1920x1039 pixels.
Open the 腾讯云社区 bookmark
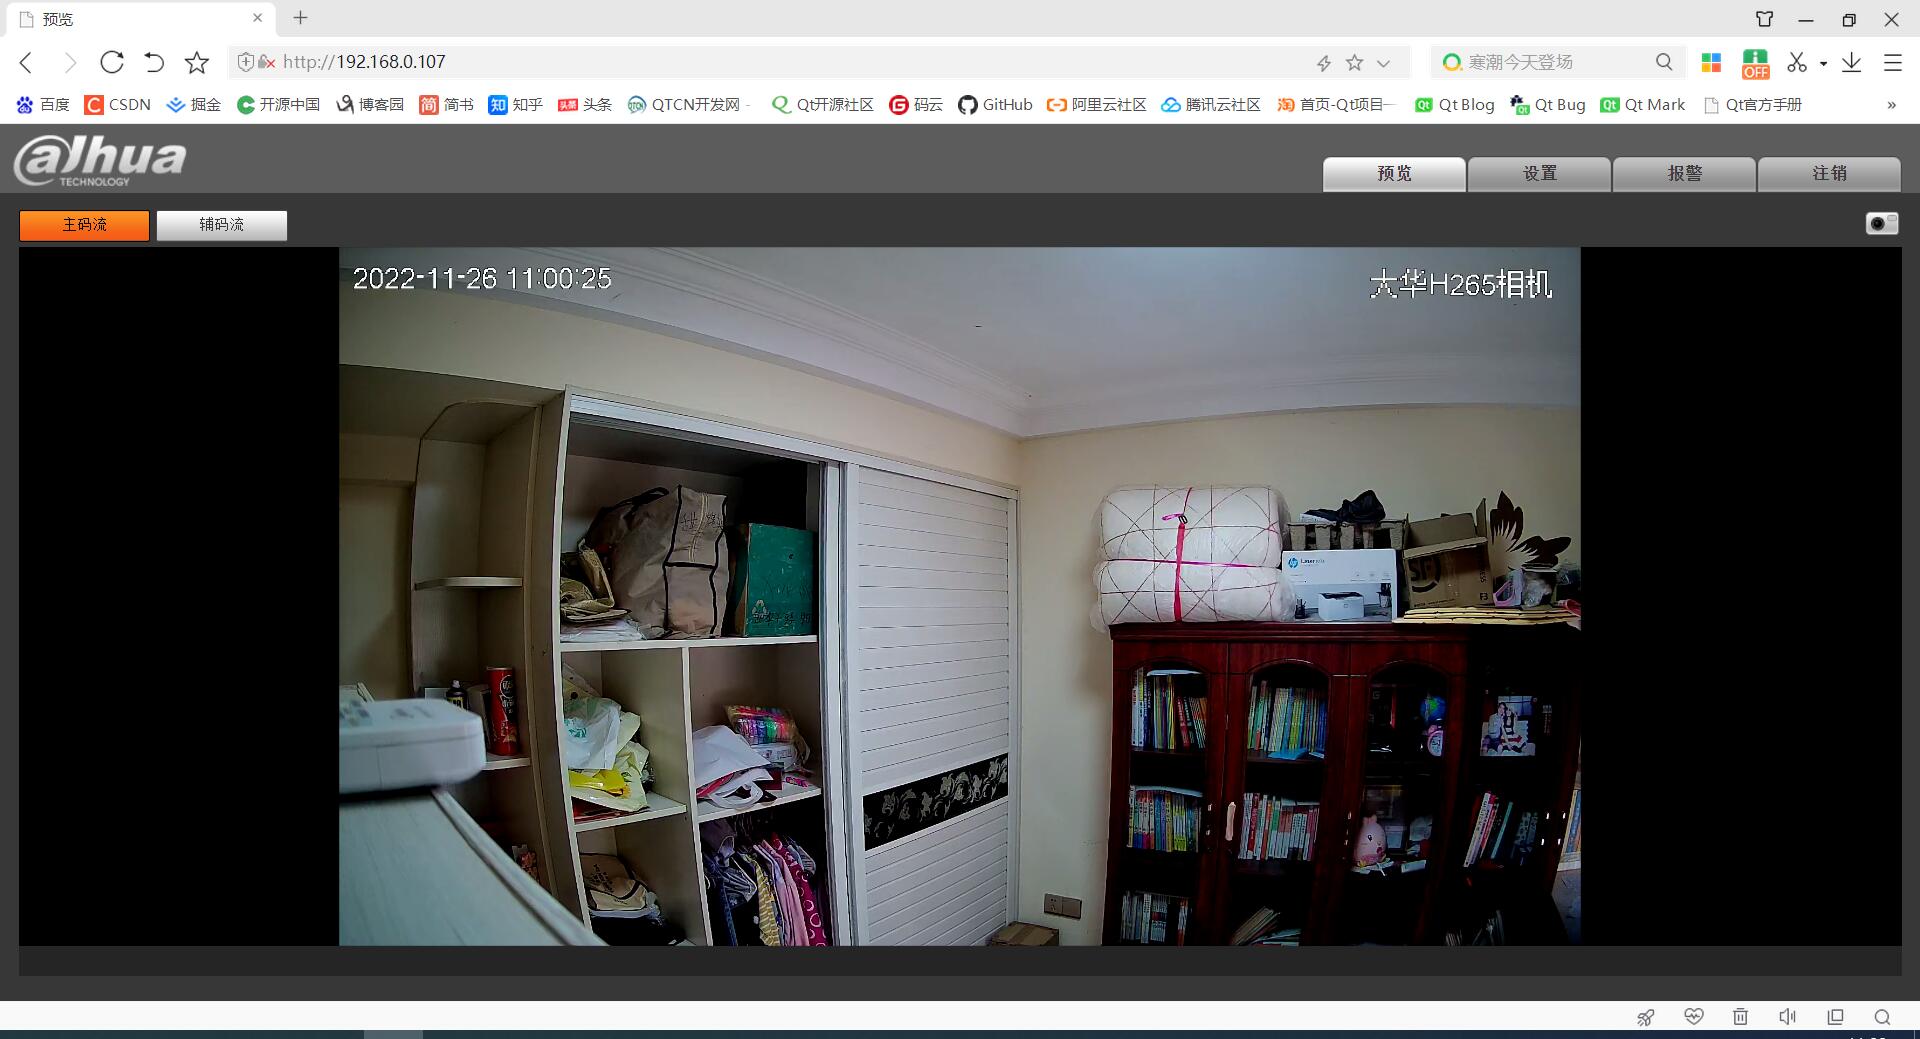point(1211,104)
